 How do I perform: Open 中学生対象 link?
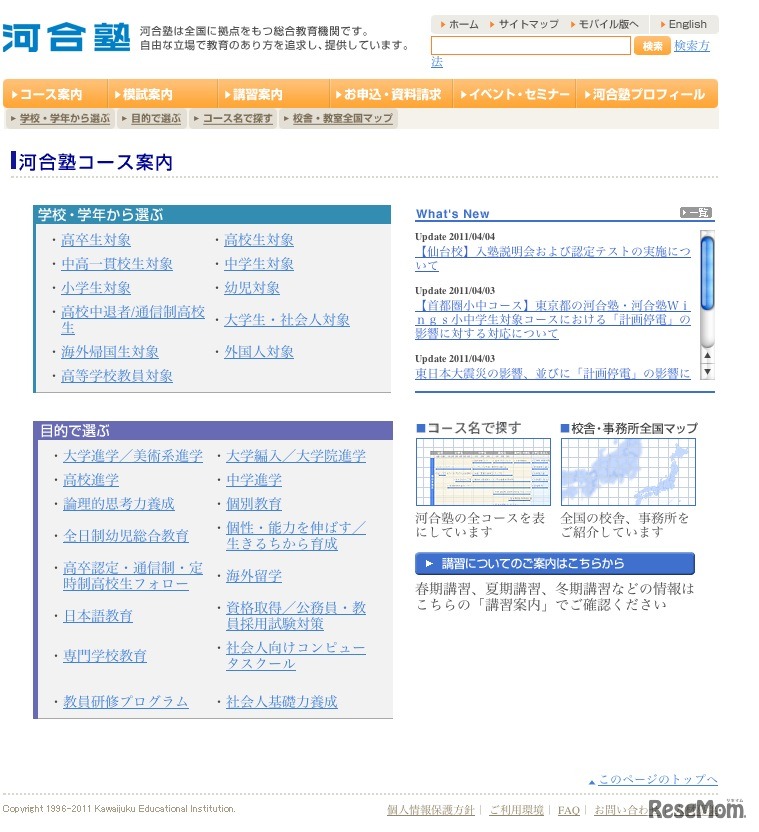pos(258,264)
